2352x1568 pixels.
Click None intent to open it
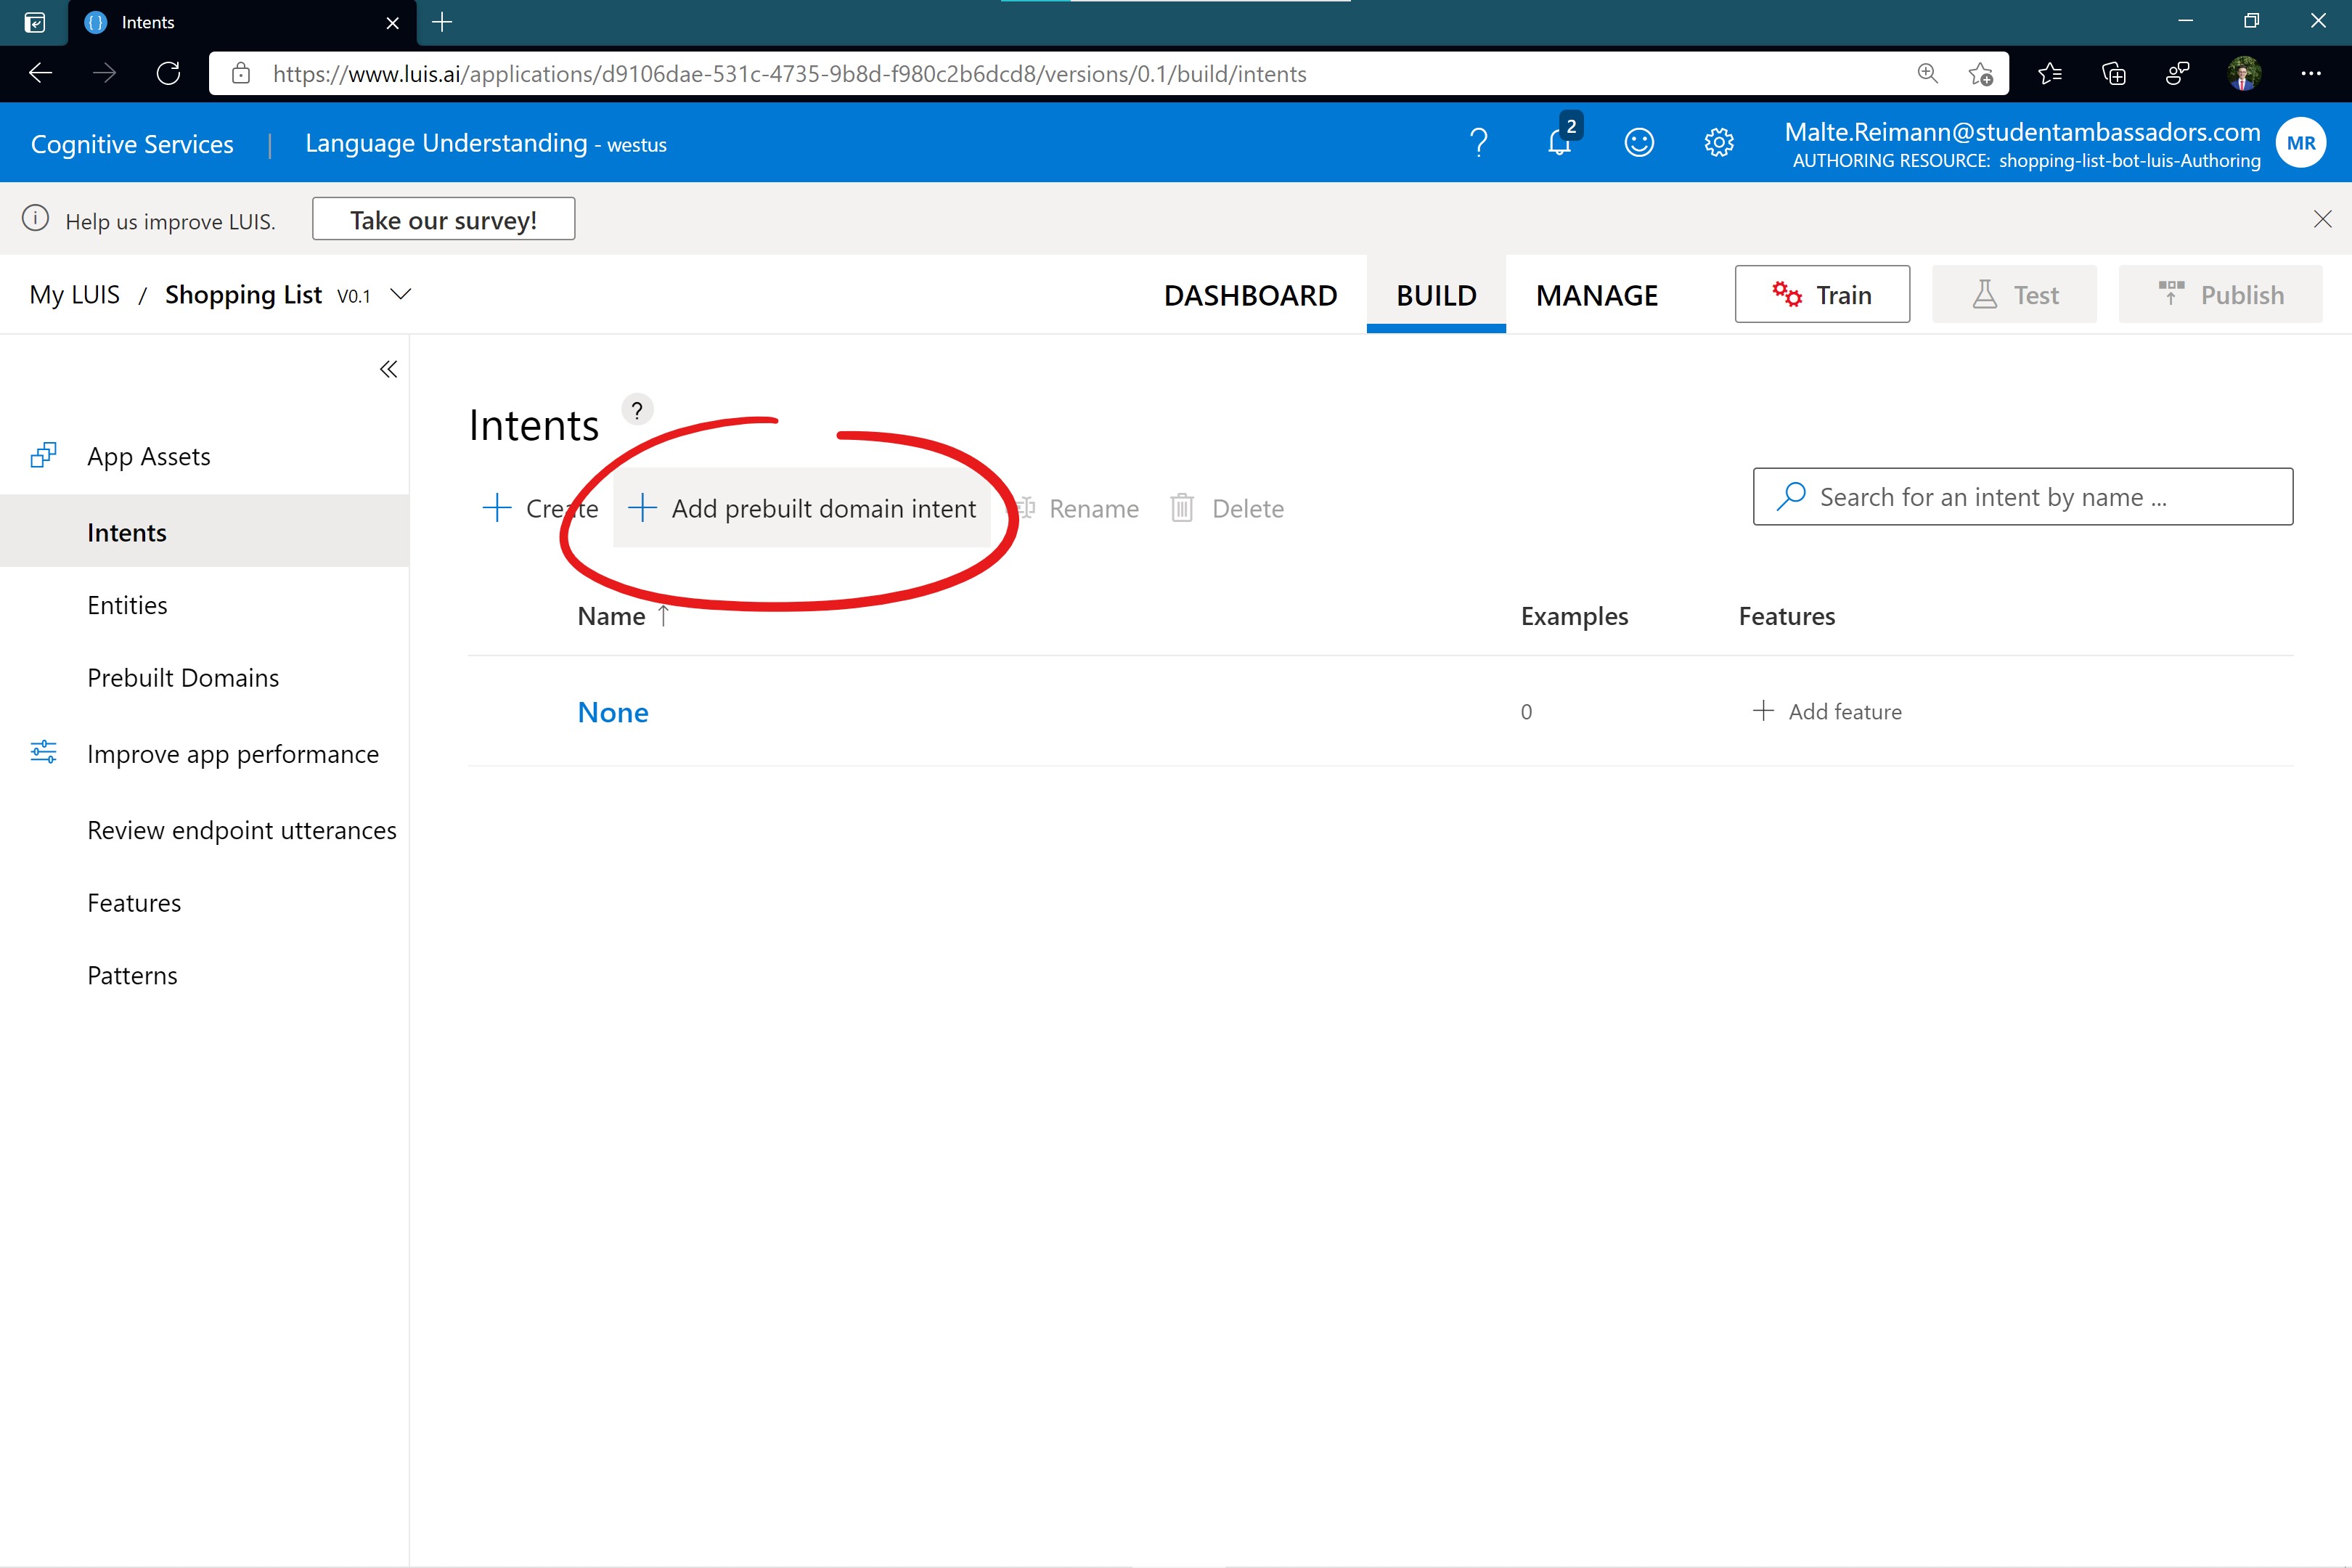[613, 711]
